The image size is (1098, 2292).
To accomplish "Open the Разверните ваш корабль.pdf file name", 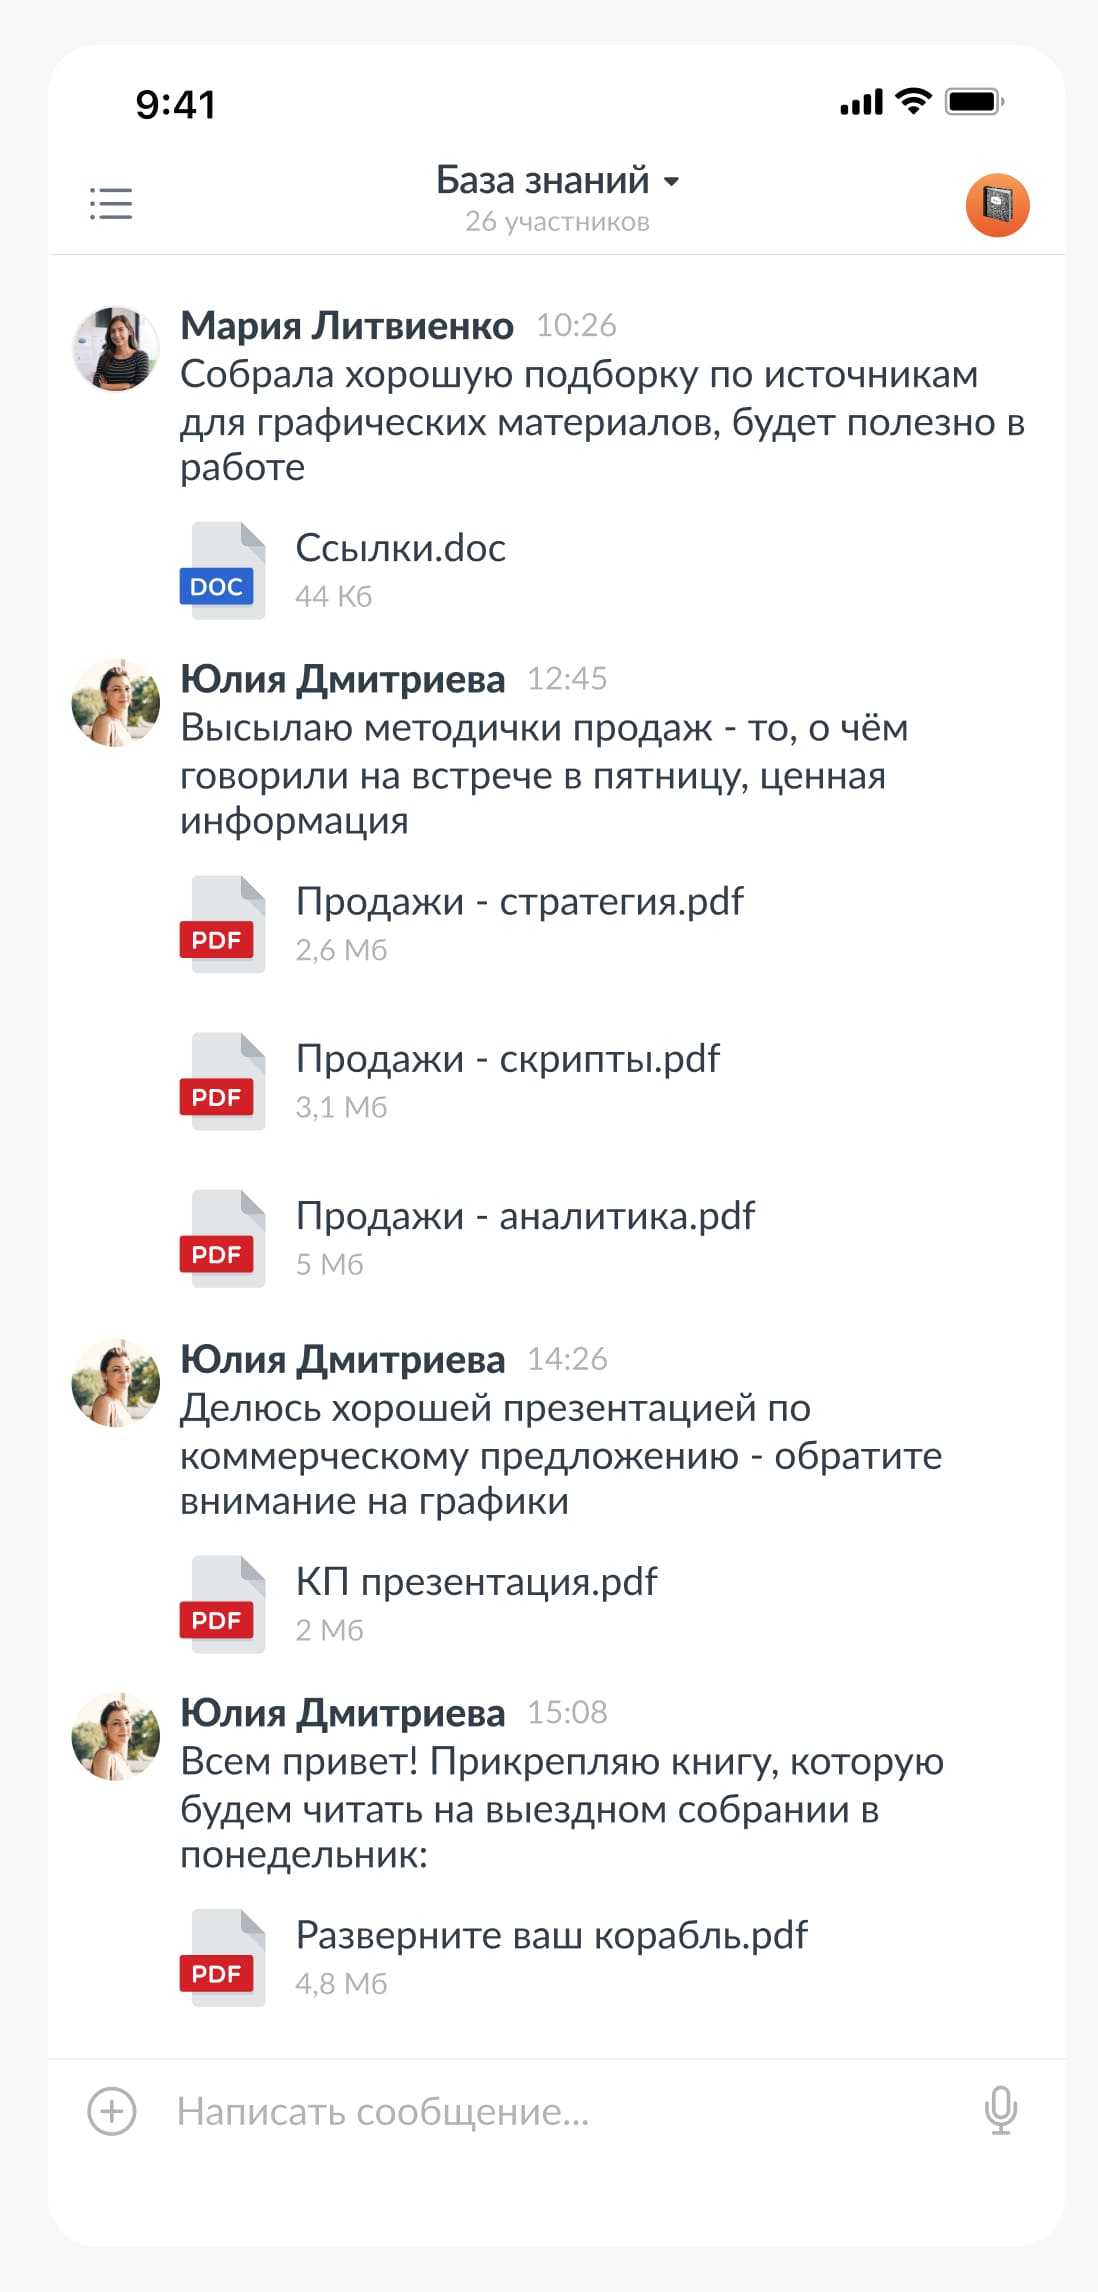I will 551,1935.
